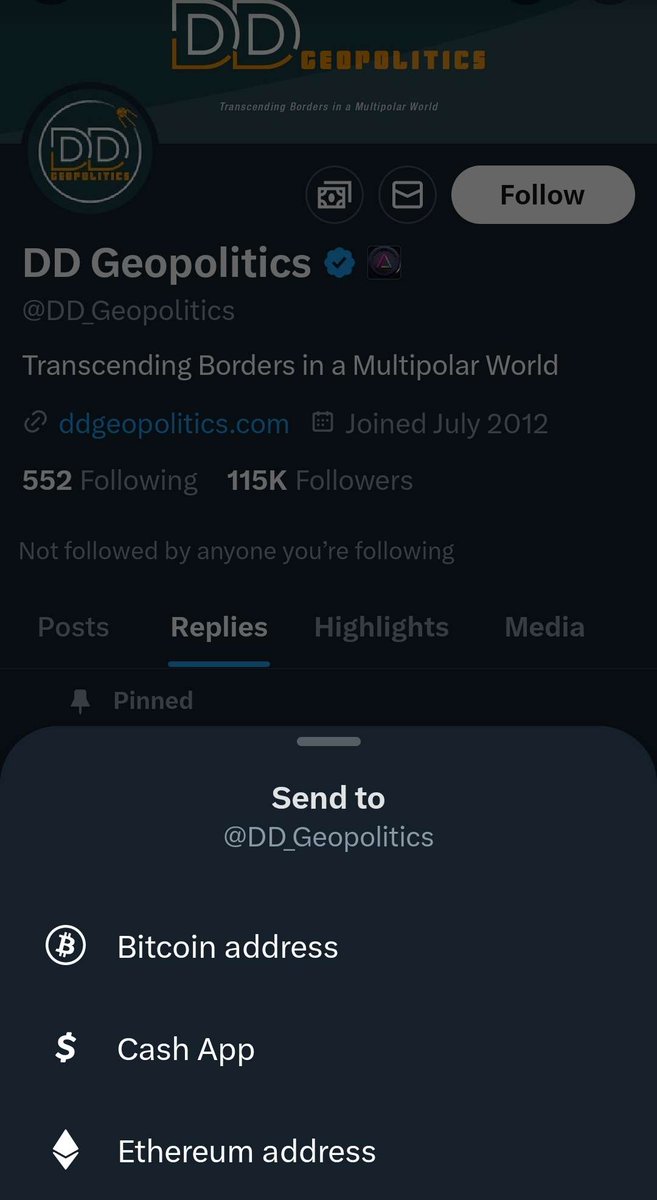Click the pin icon beside Pinned
Viewport: 657px width, 1200px height.
[80, 701]
